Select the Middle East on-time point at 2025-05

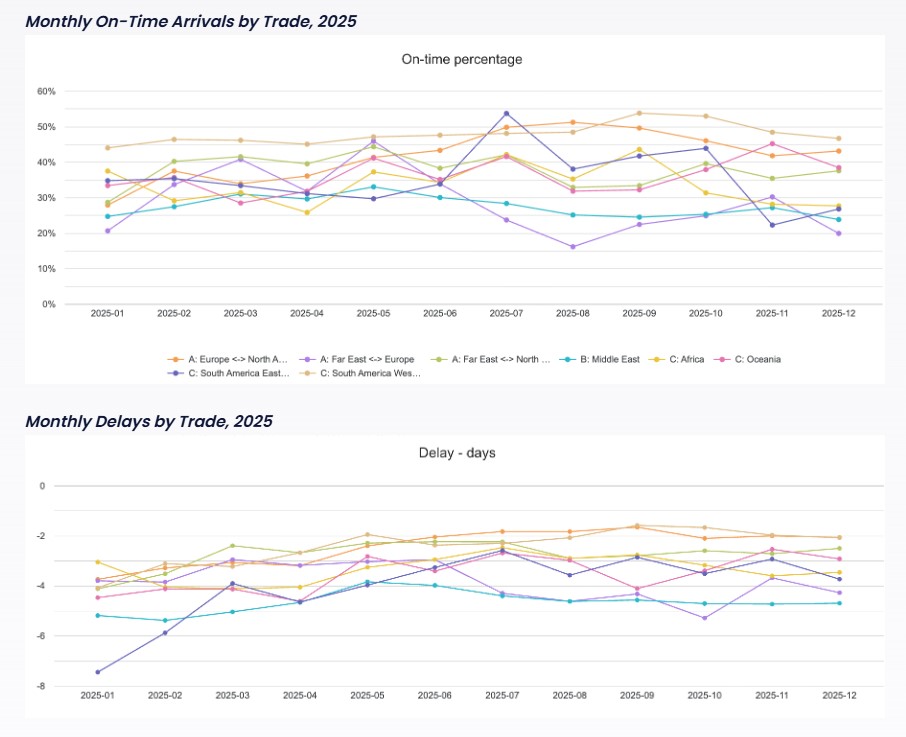(373, 187)
